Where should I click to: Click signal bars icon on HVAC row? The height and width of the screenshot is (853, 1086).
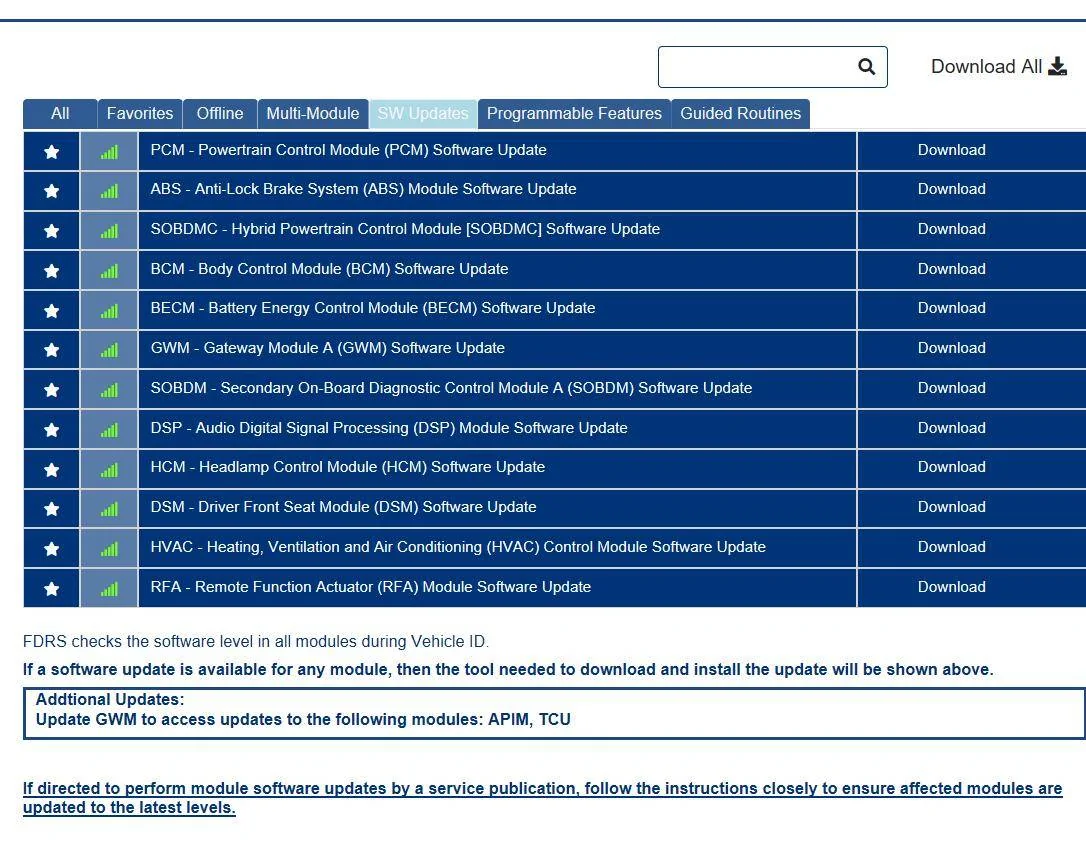pyautogui.click(x=109, y=550)
